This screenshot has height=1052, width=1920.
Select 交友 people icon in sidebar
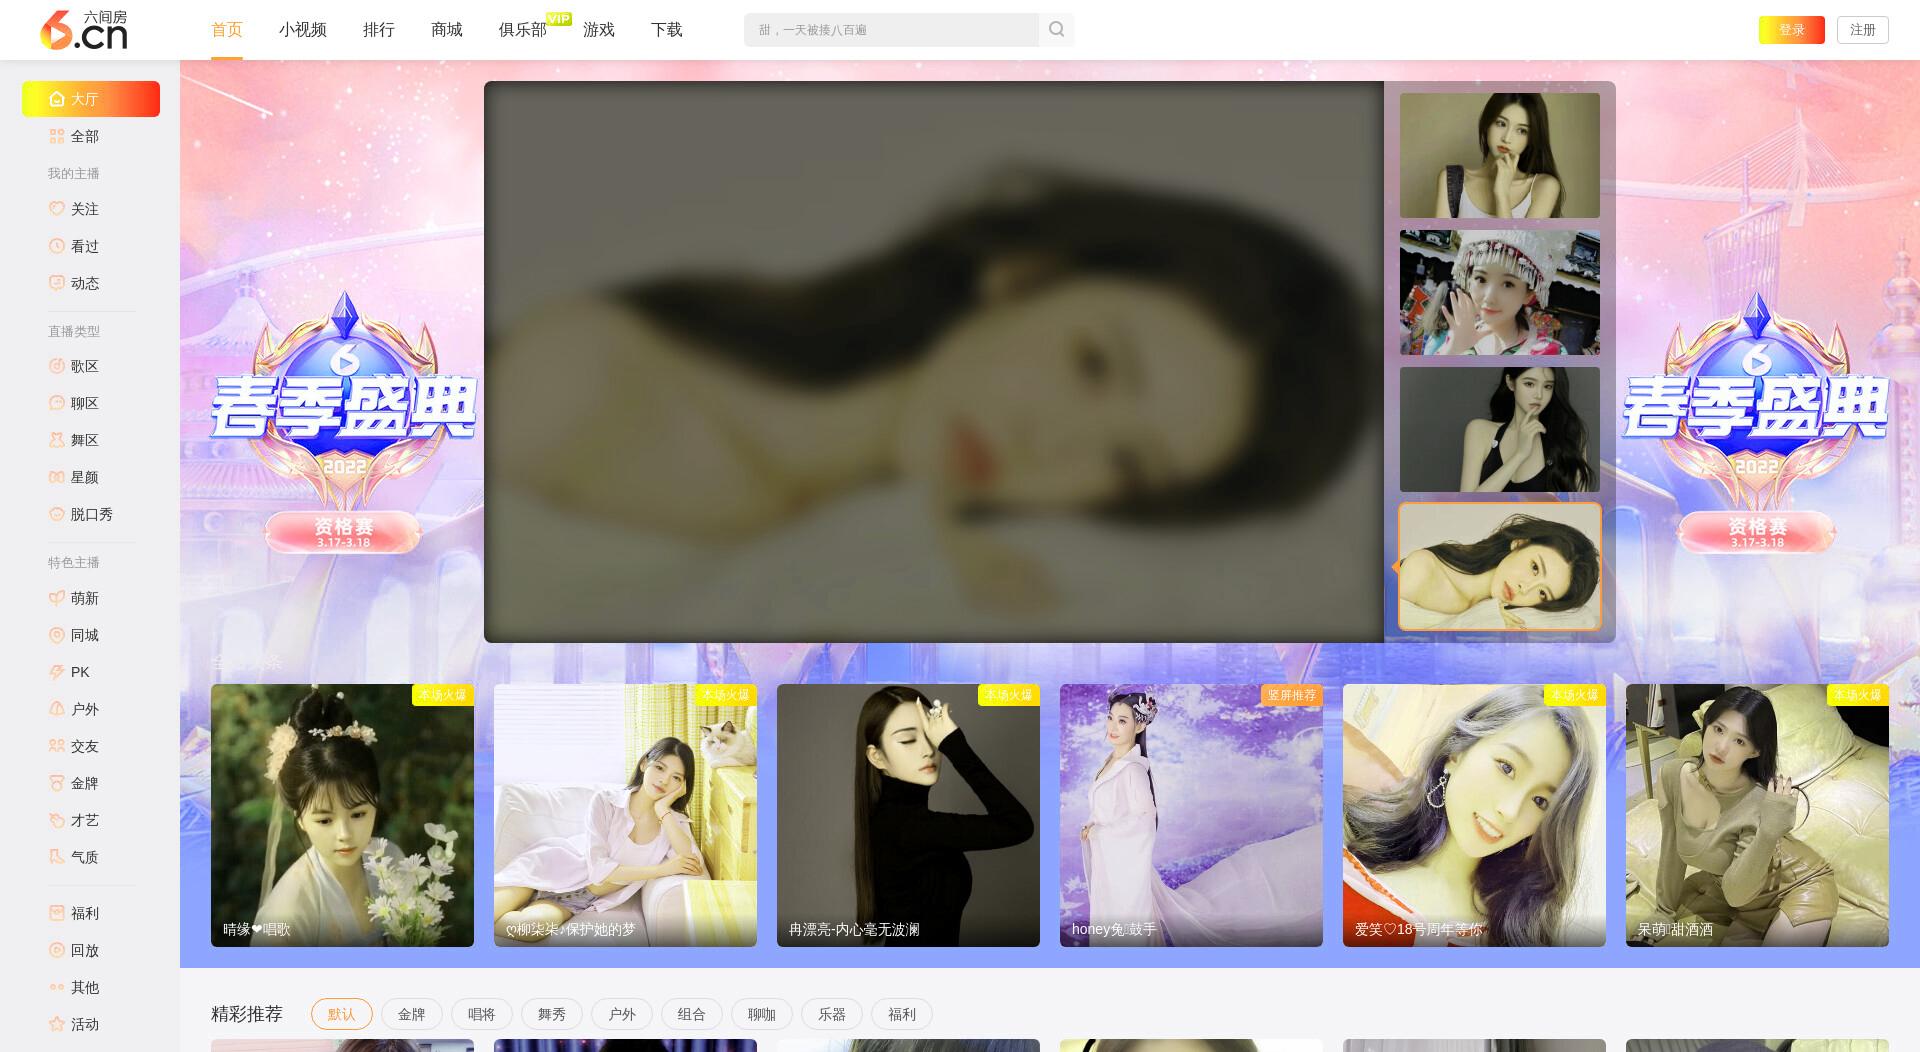tap(57, 746)
